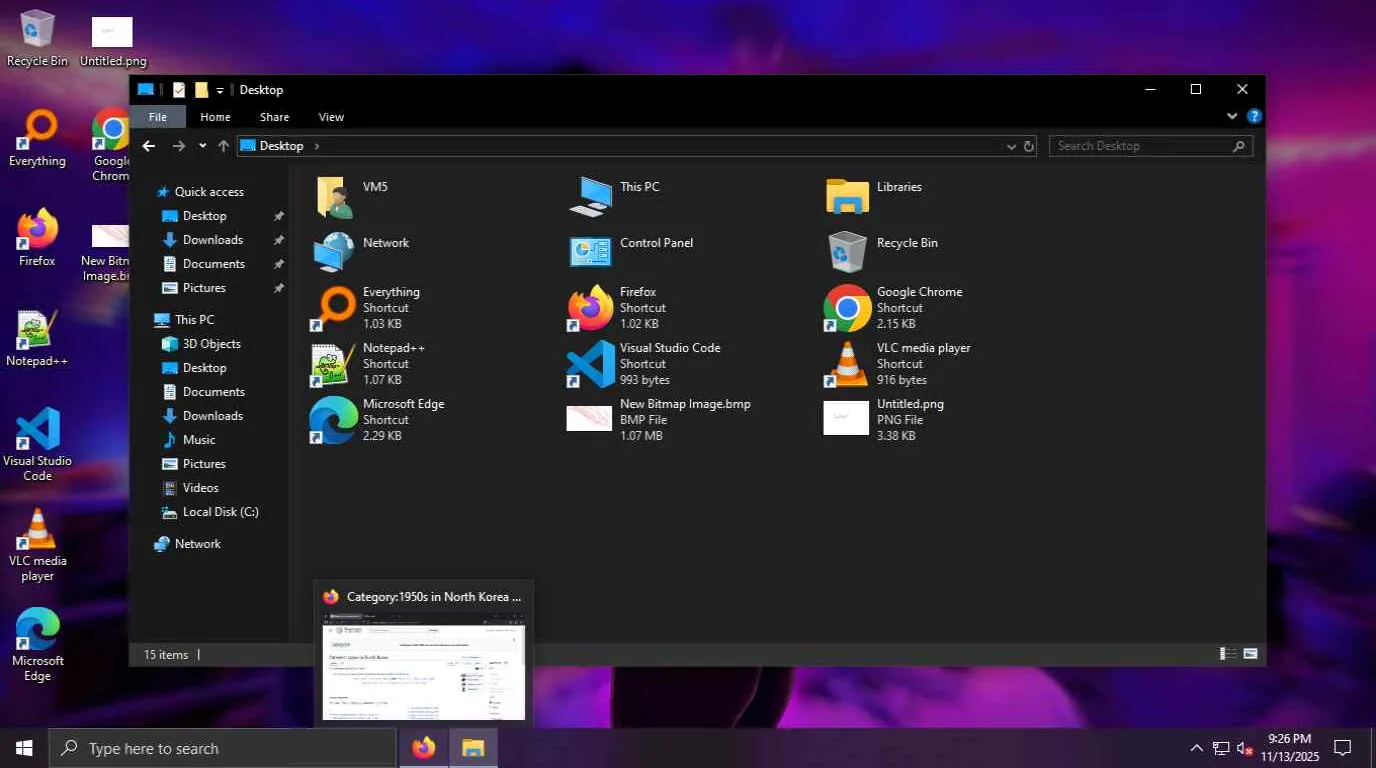Switch to the details view in the status bar
Image resolution: width=1376 pixels, height=768 pixels.
pyautogui.click(x=1227, y=654)
